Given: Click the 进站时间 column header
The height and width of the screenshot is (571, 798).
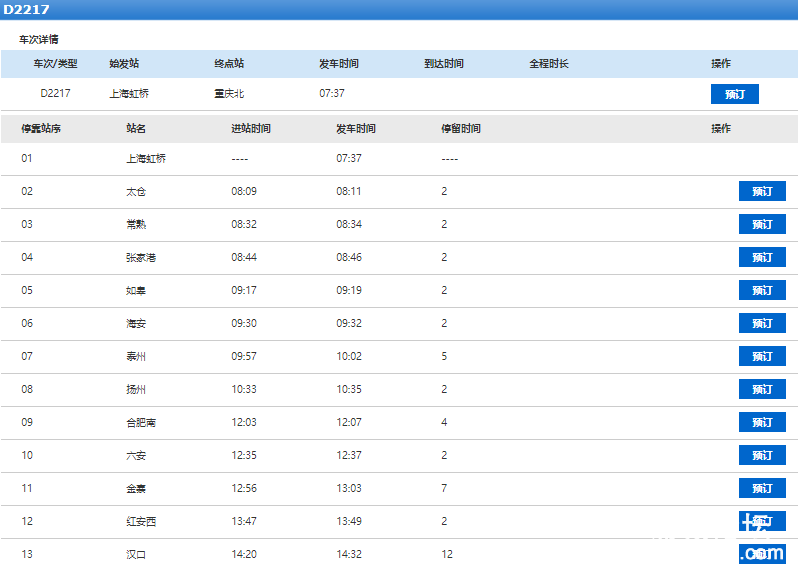Looking at the screenshot, I should pos(251,128).
